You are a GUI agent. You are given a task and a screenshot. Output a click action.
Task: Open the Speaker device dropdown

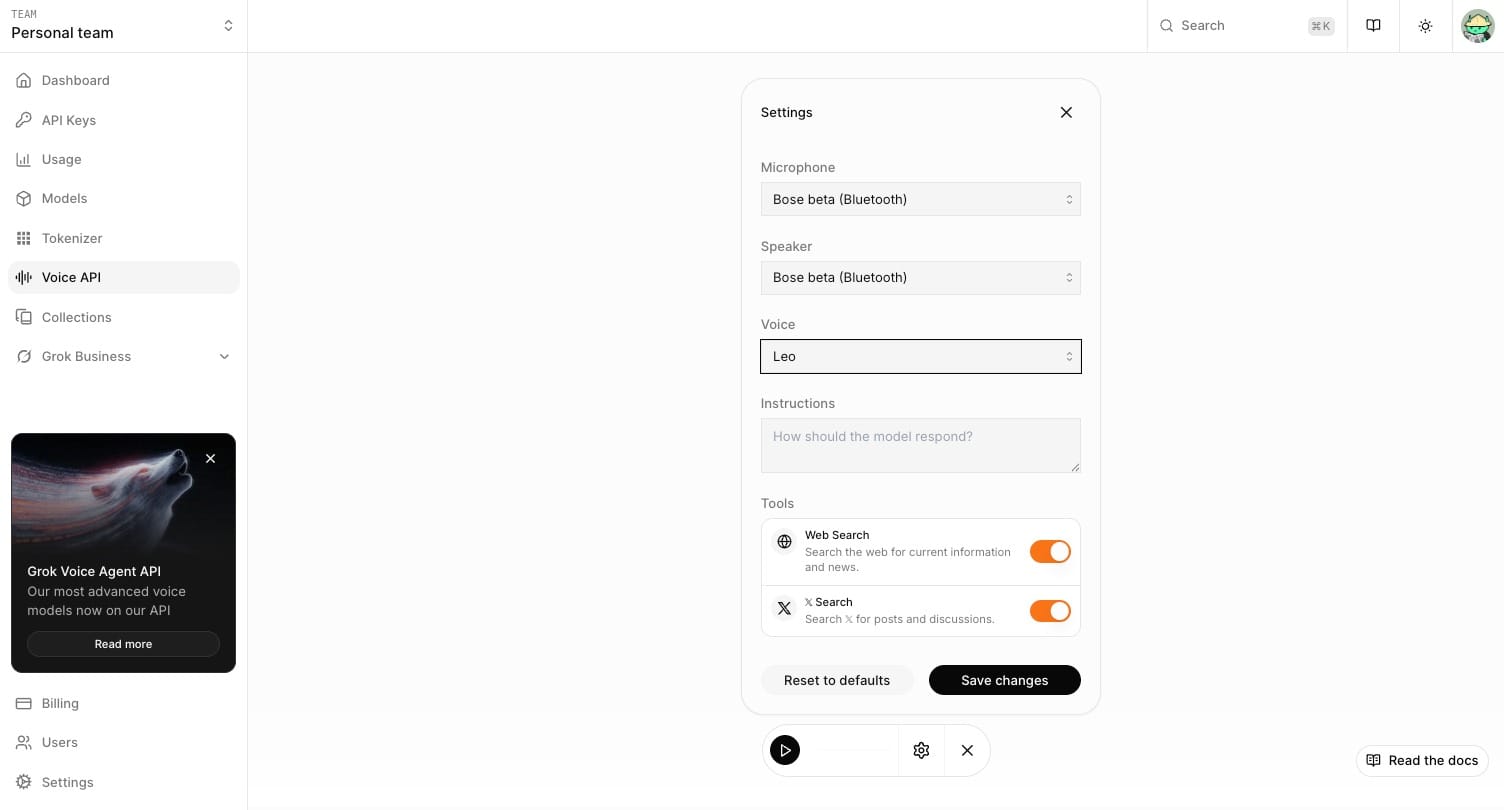(x=920, y=277)
